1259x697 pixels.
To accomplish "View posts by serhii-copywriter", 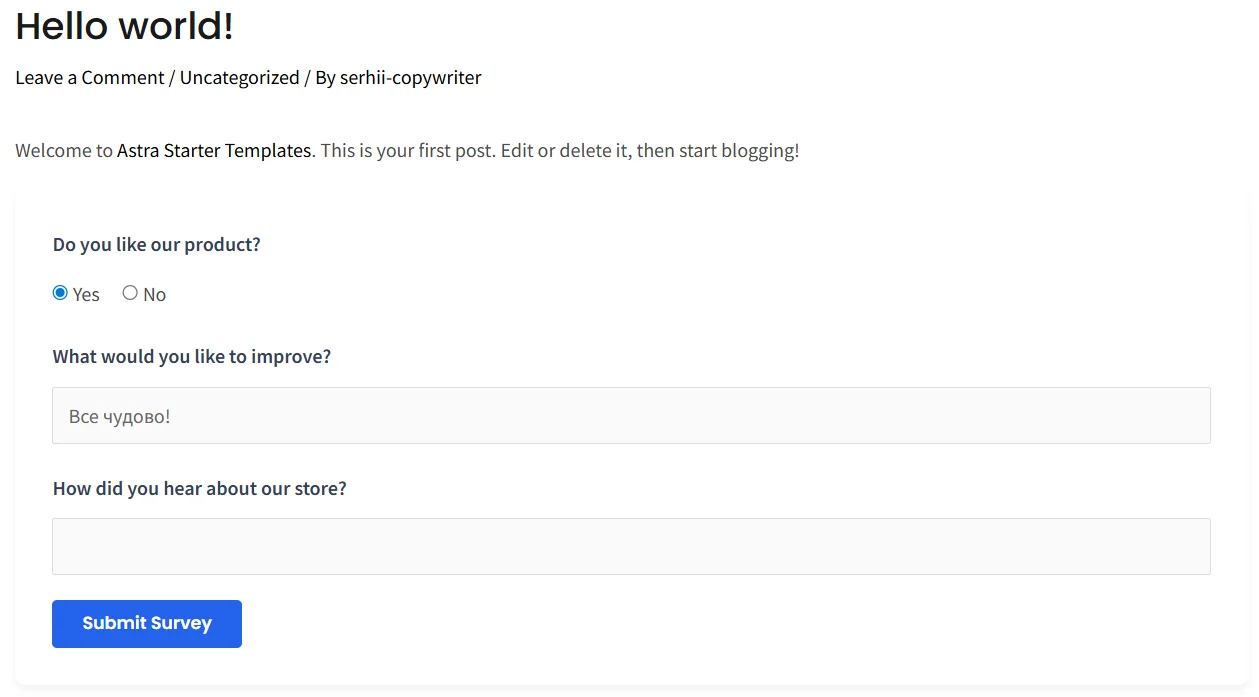I will [410, 77].
